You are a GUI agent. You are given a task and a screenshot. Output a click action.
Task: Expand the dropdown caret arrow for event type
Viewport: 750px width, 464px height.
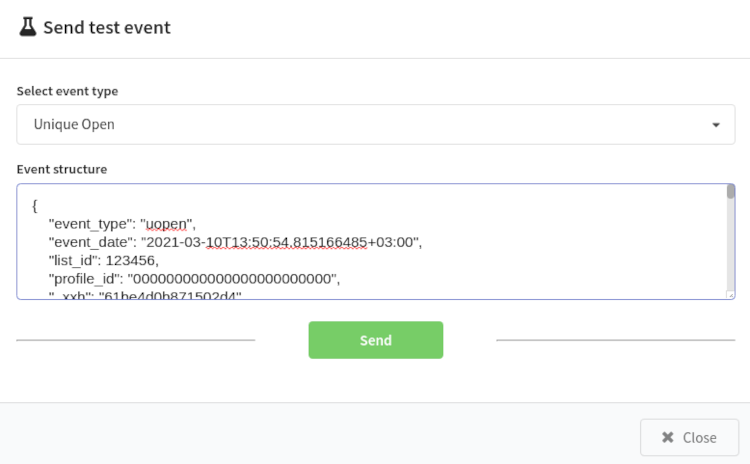pos(716,125)
